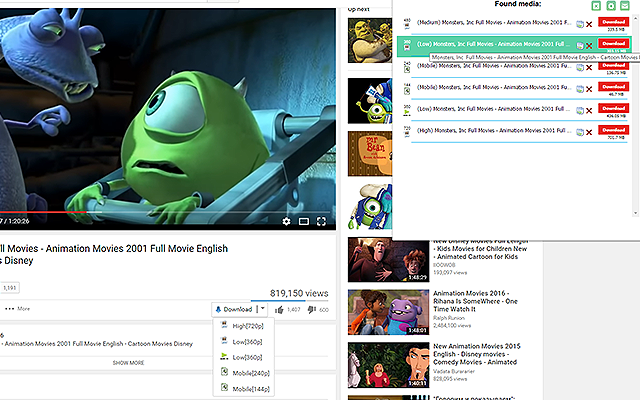
Task: Click the green circle icon in Found media header
Action: click(x=611, y=5)
